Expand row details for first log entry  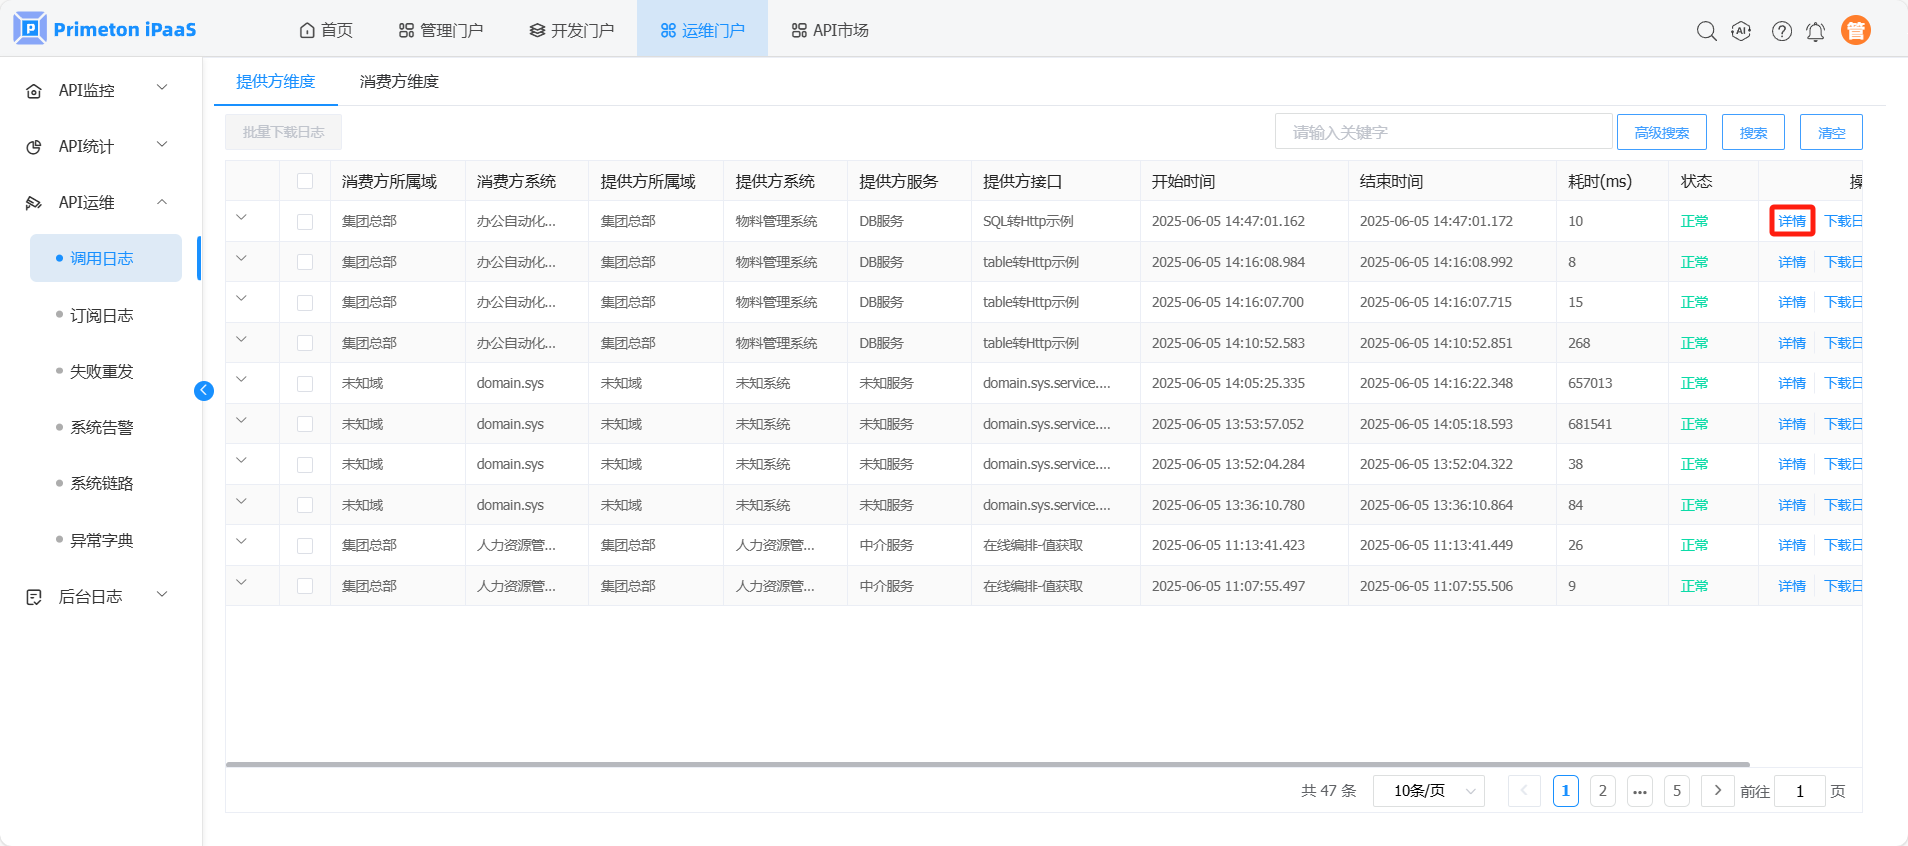(x=241, y=218)
